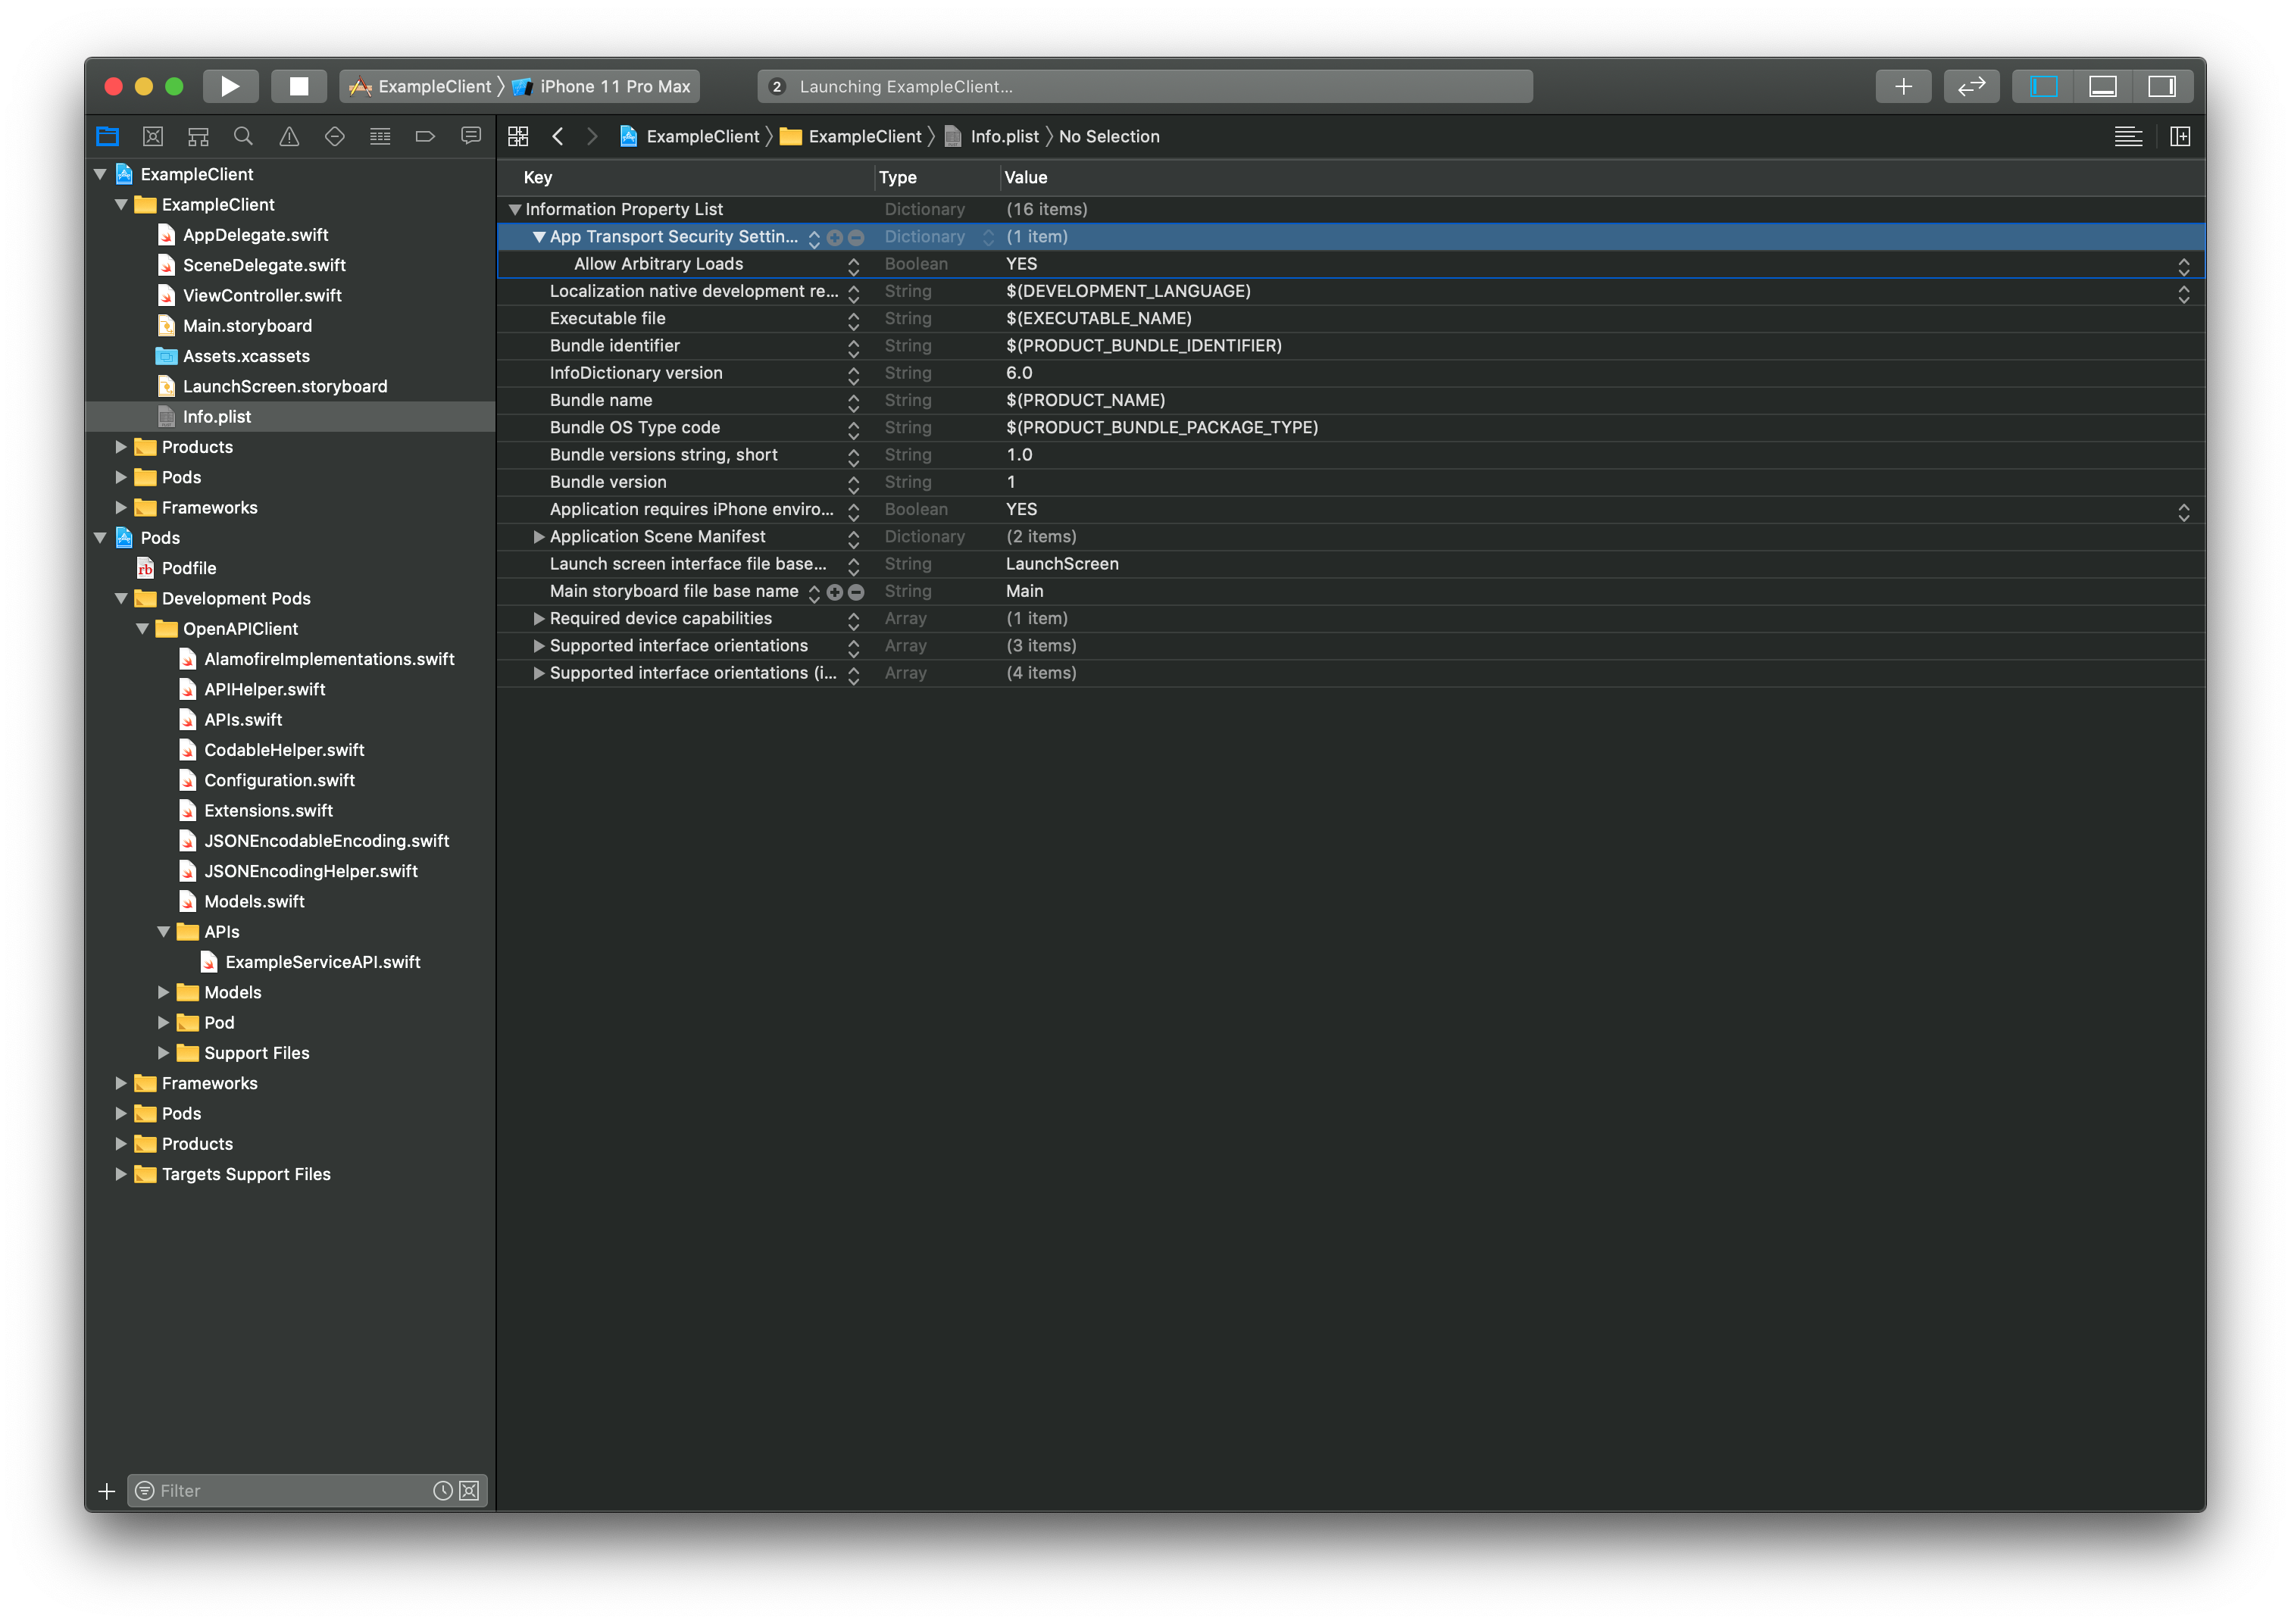Image resolution: width=2291 pixels, height=1624 pixels.
Task: Open type popup for App Transport Security
Action: point(988,237)
